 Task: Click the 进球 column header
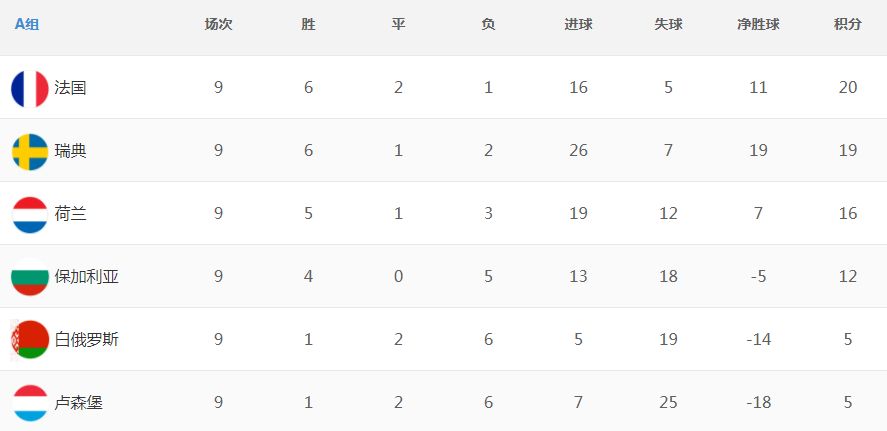pos(578,24)
